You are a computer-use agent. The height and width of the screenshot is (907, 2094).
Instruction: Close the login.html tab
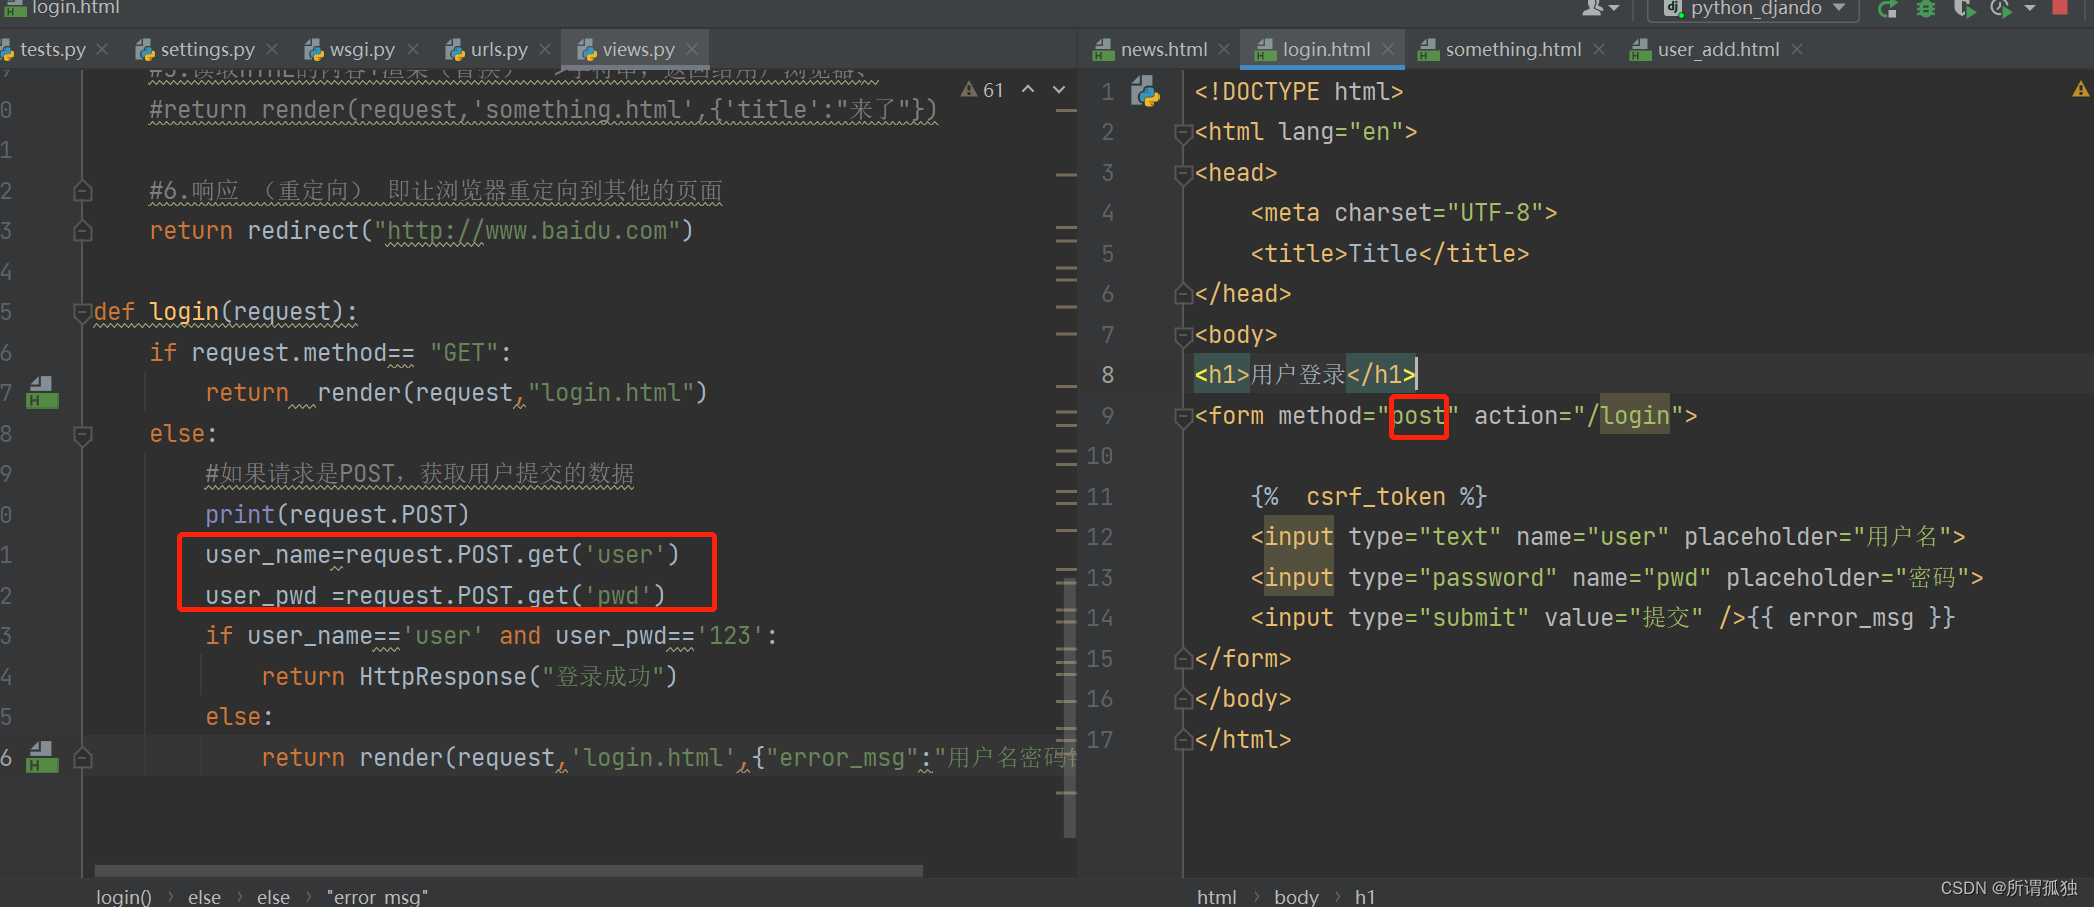[1388, 49]
